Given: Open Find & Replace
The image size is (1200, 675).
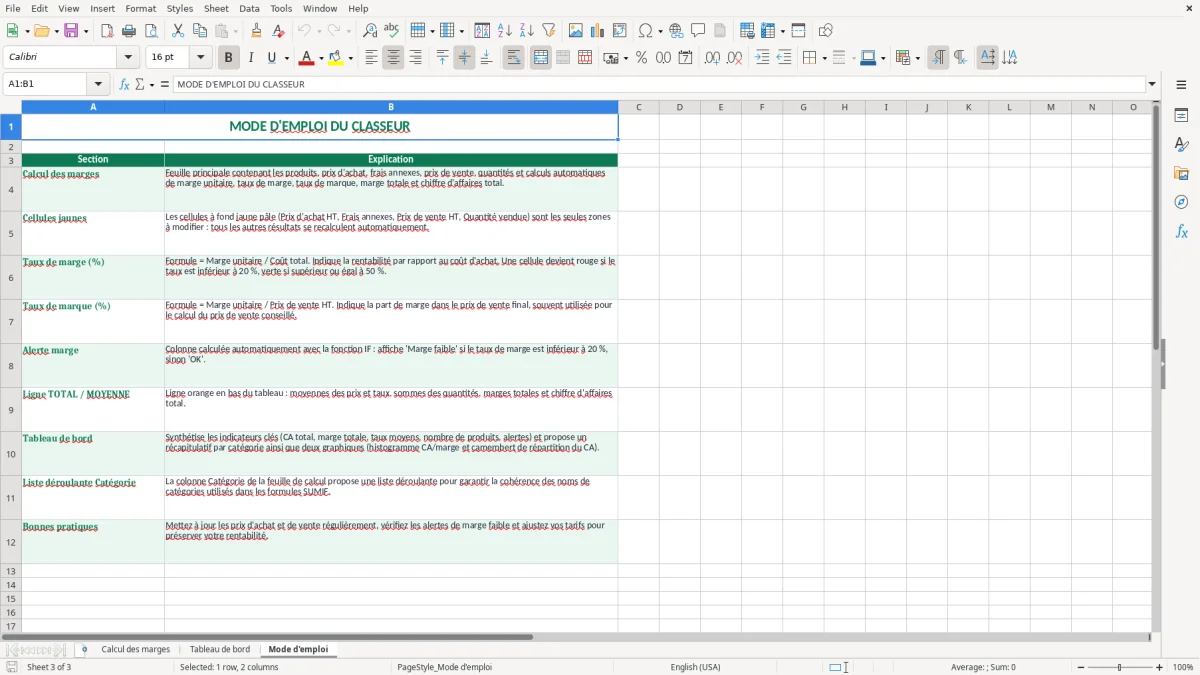Looking at the screenshot, I should pos(370,31).
